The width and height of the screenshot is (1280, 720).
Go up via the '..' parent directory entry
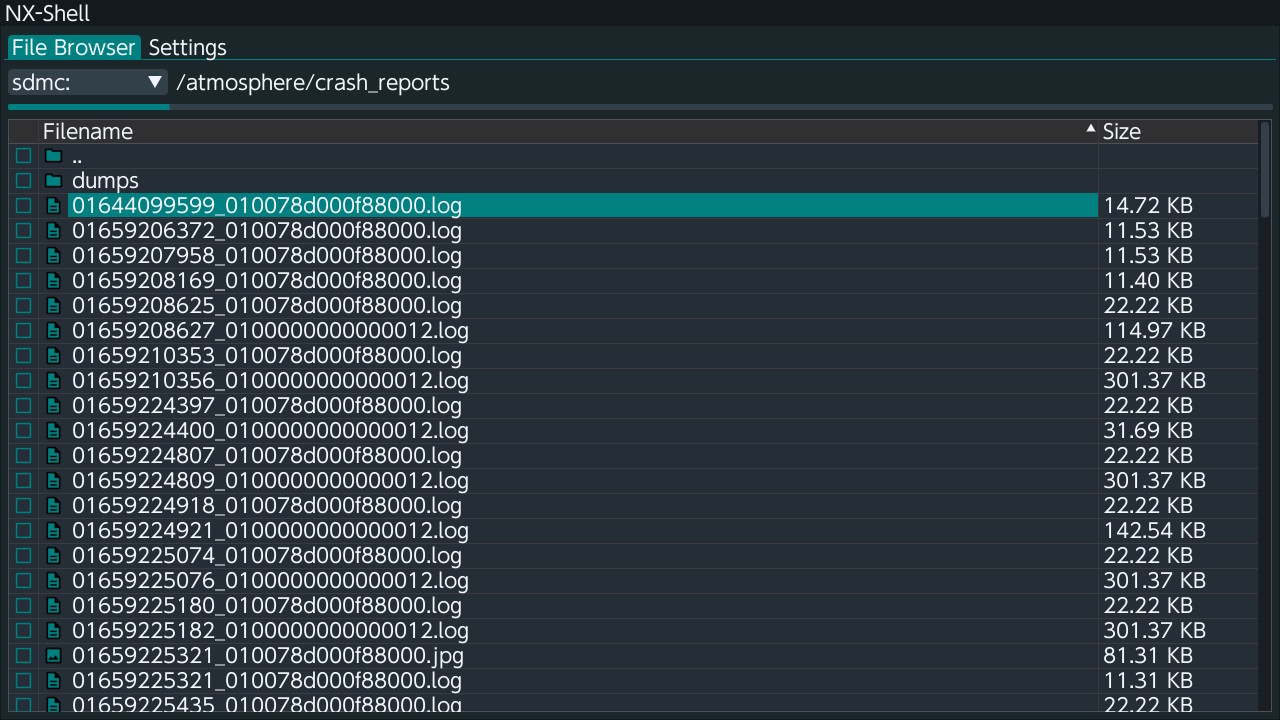[583, 156]
